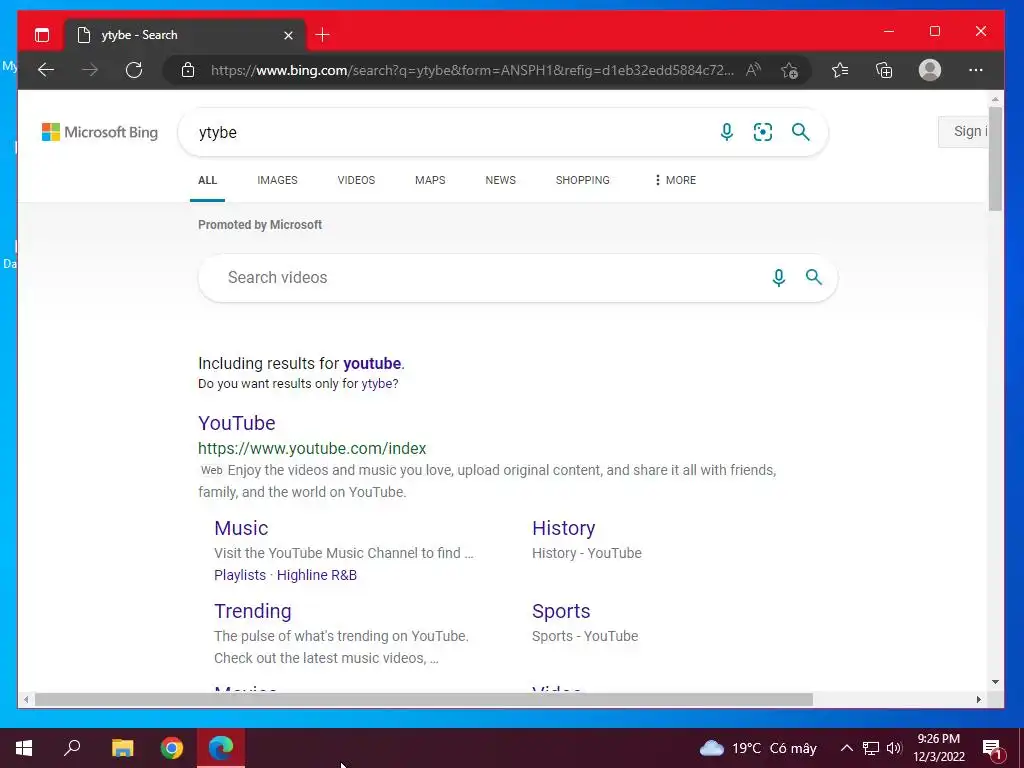Click the scroll right arrow

click(x=978, y=699)
